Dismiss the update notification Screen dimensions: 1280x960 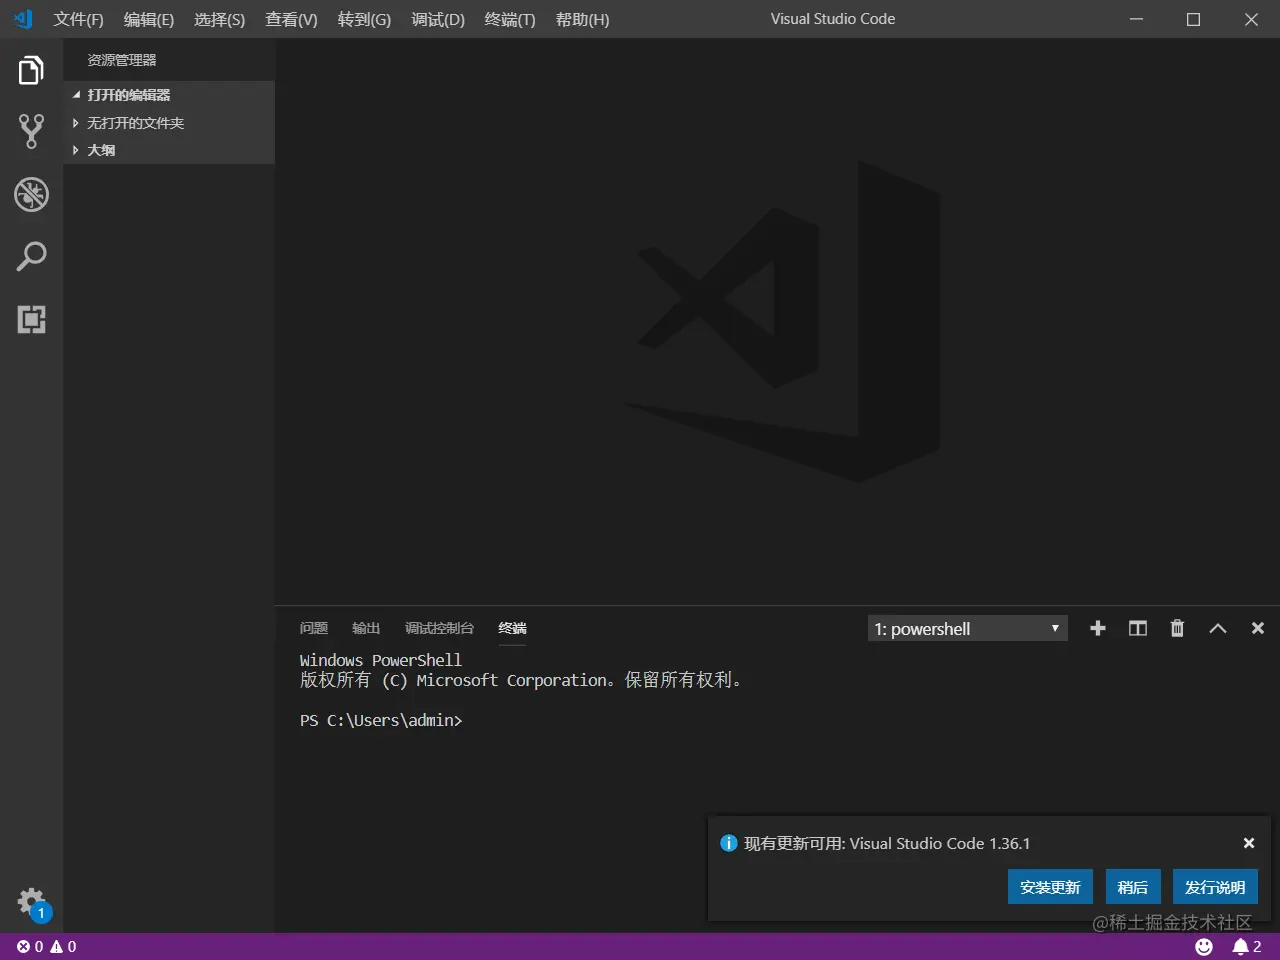coord(1249,843)
